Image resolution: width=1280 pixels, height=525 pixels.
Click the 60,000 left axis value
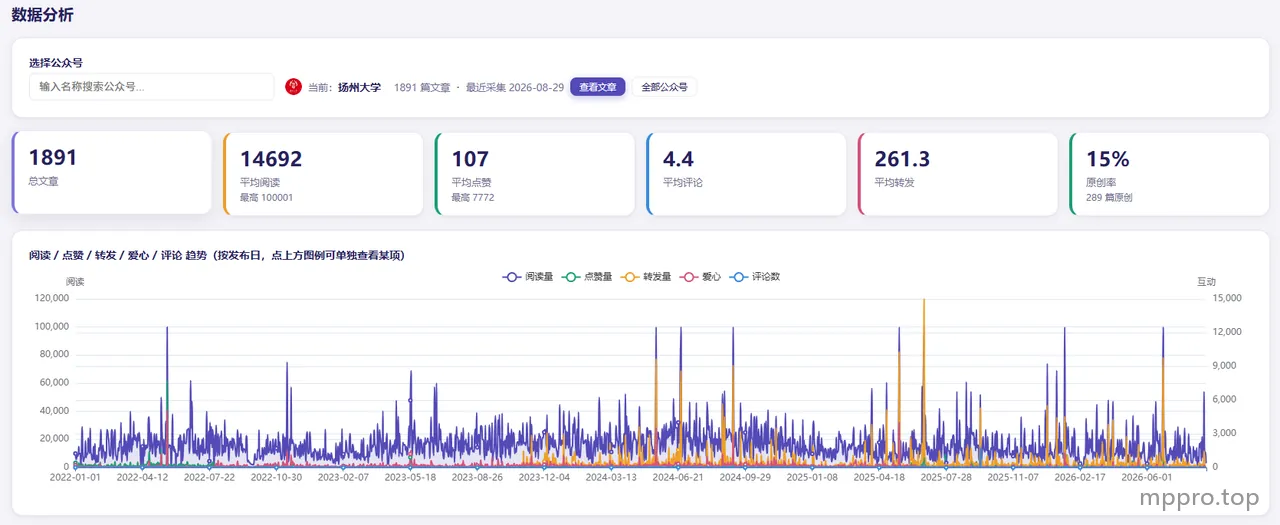[x=54, y=382]
